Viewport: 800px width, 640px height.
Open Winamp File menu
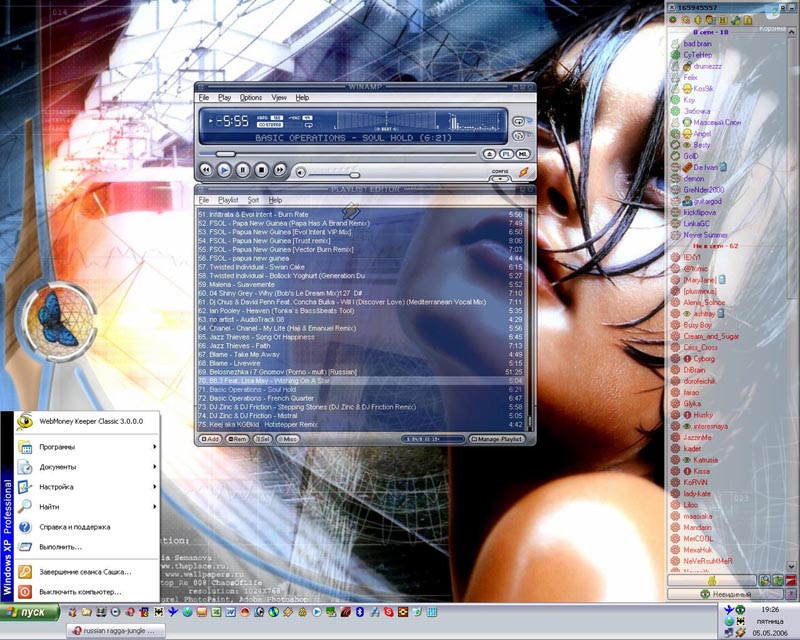204,97
